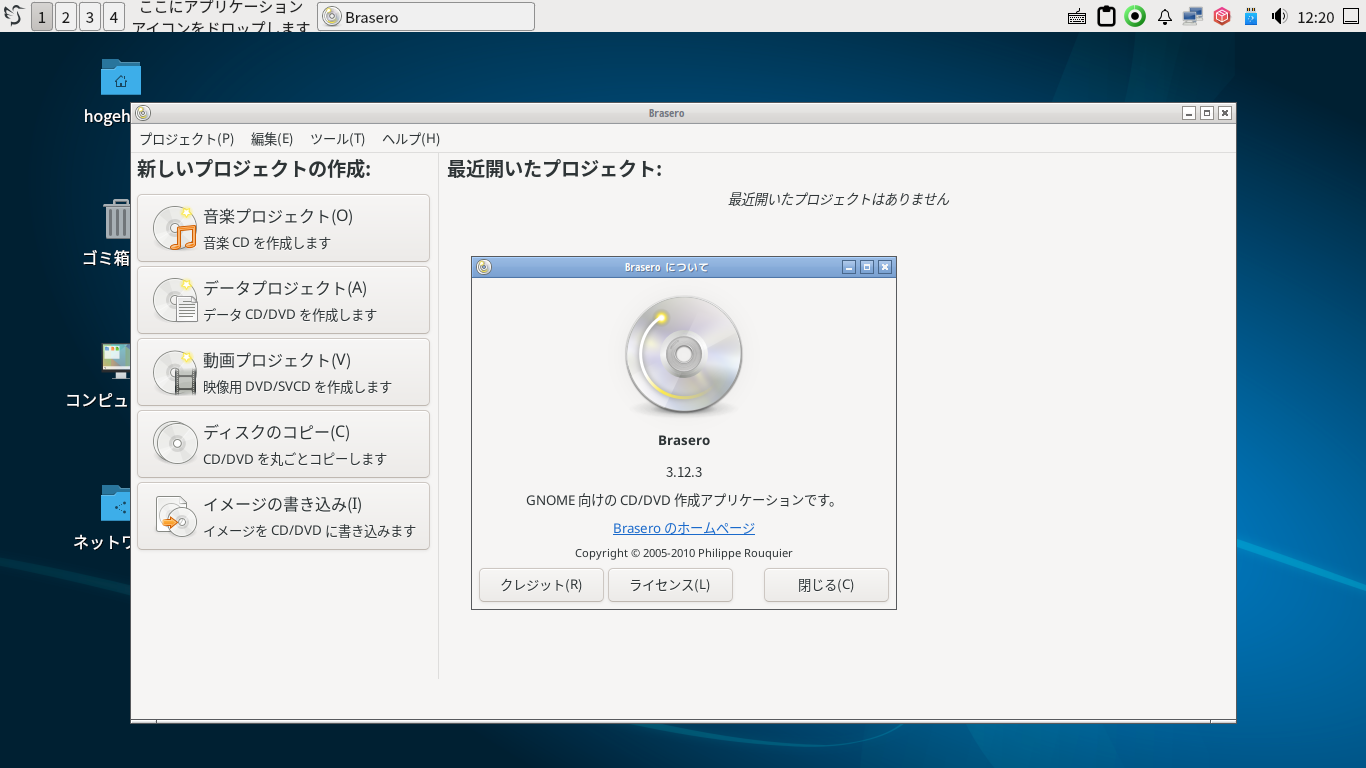
Task: Open notifications via the bell icon
Action: click(x=1164, y=17)
